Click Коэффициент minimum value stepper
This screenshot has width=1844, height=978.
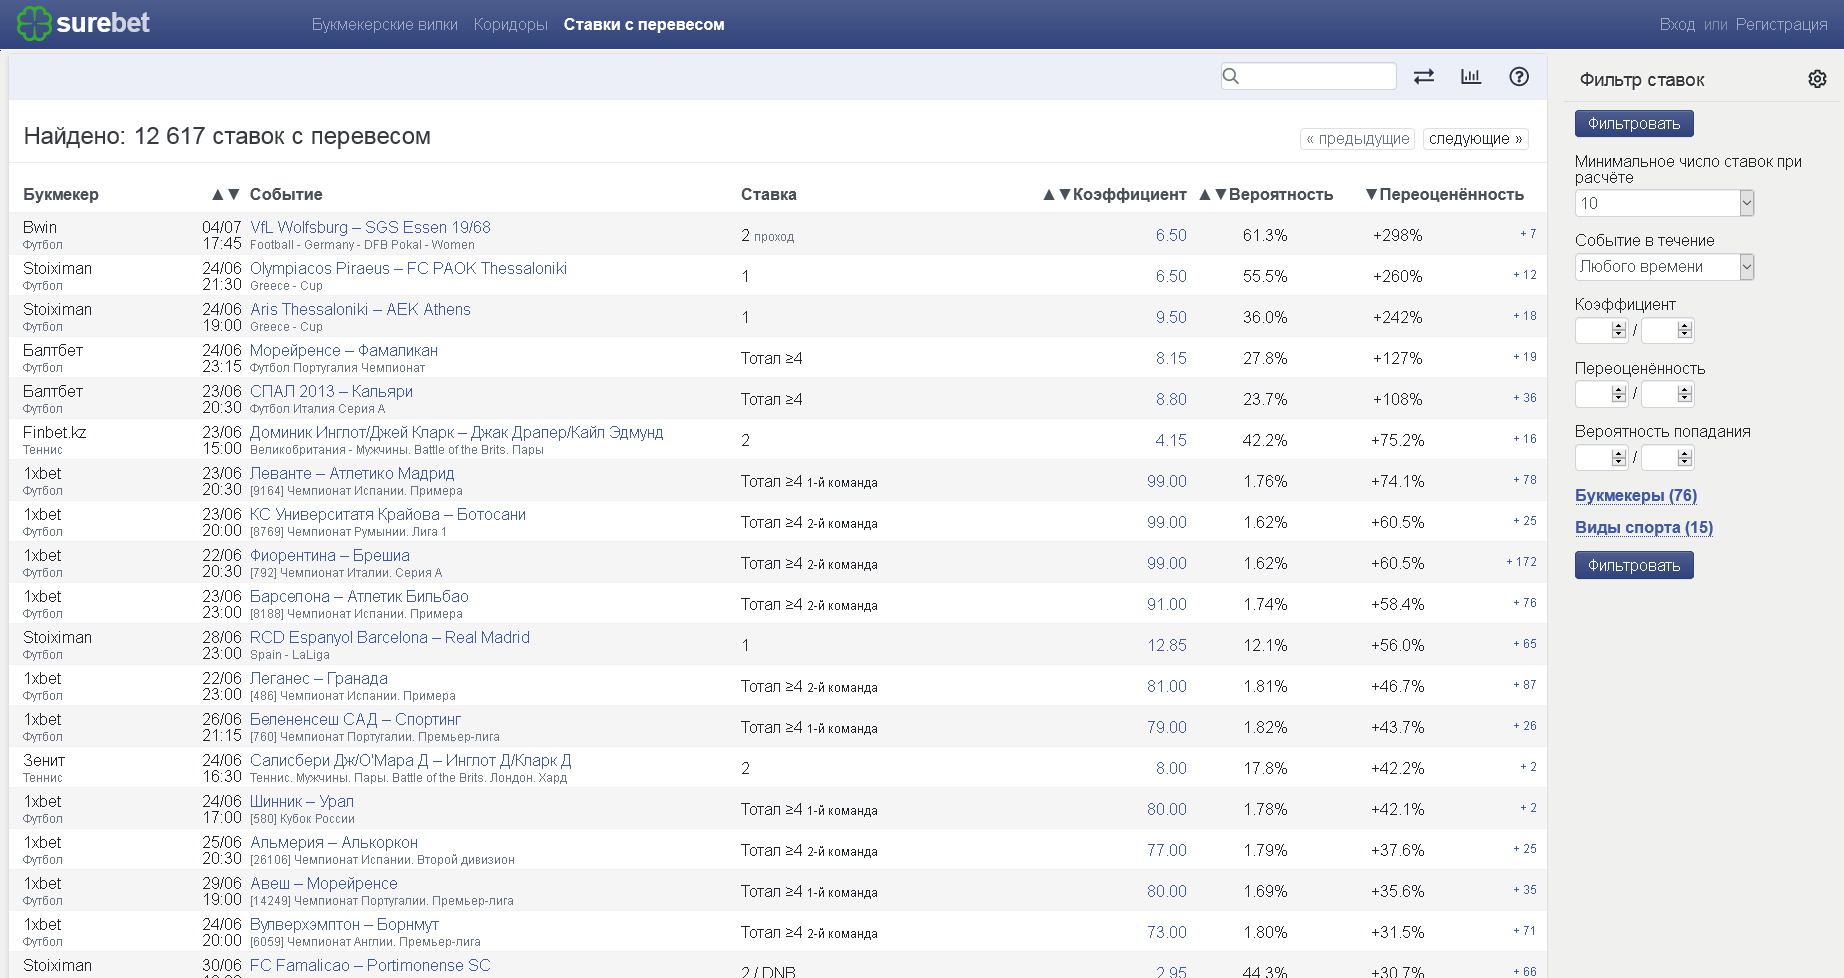[x=1618, y=330]
